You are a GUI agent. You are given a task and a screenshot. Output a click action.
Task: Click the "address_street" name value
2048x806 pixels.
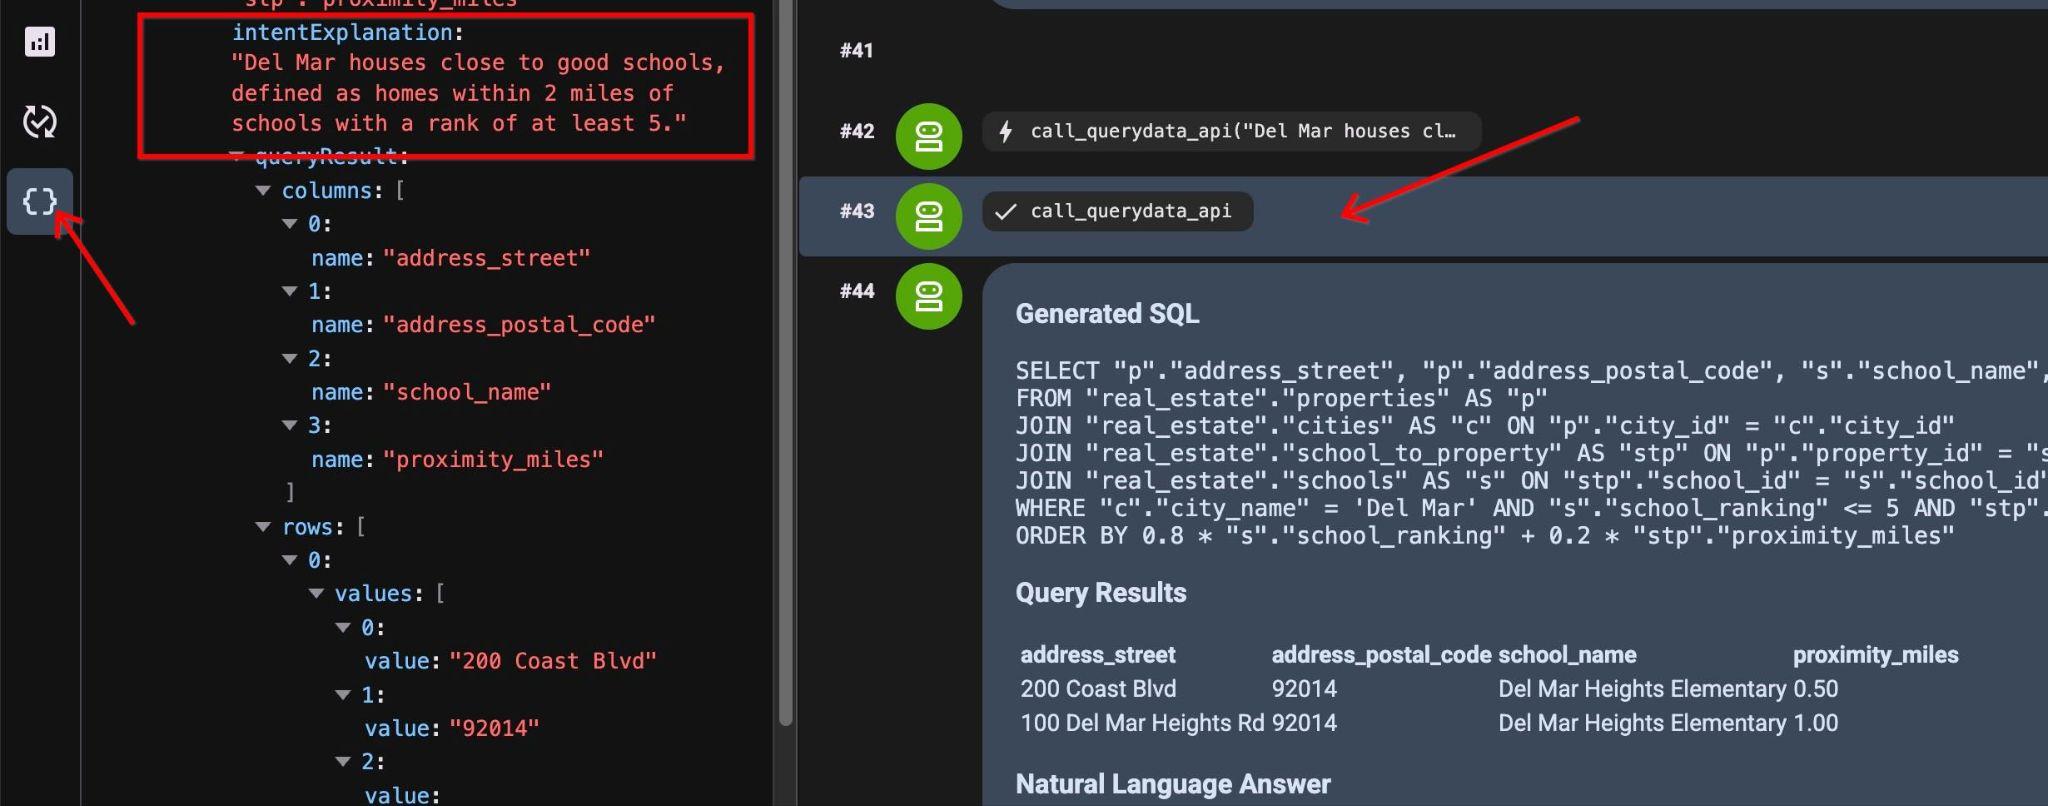[487, 258]
